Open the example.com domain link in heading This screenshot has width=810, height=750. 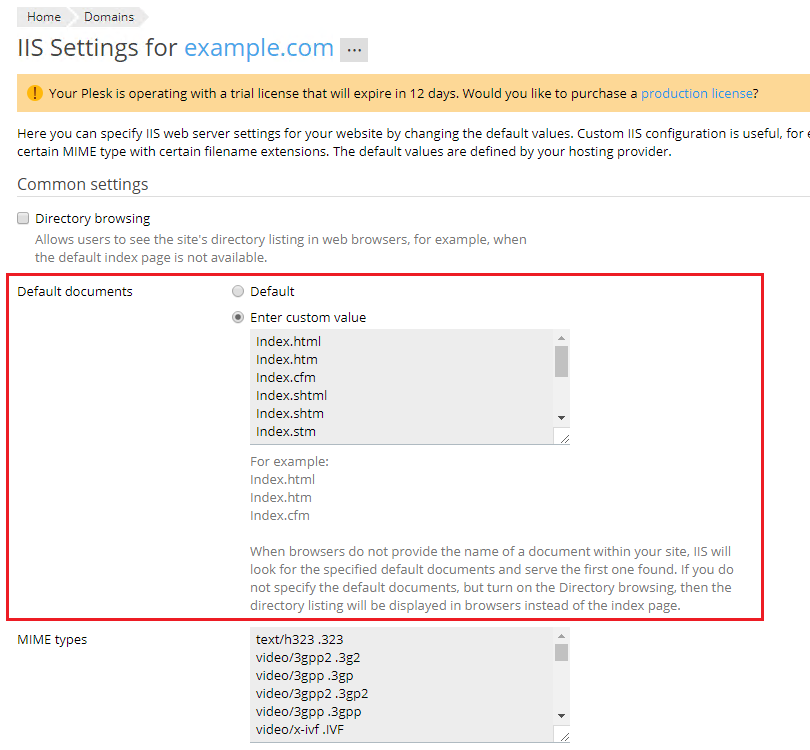pos(258,48)
